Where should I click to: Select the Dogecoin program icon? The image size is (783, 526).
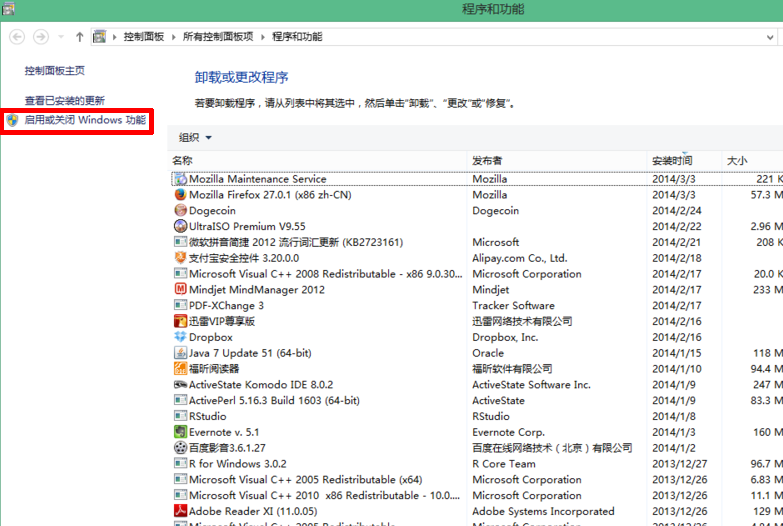(180, 211)
